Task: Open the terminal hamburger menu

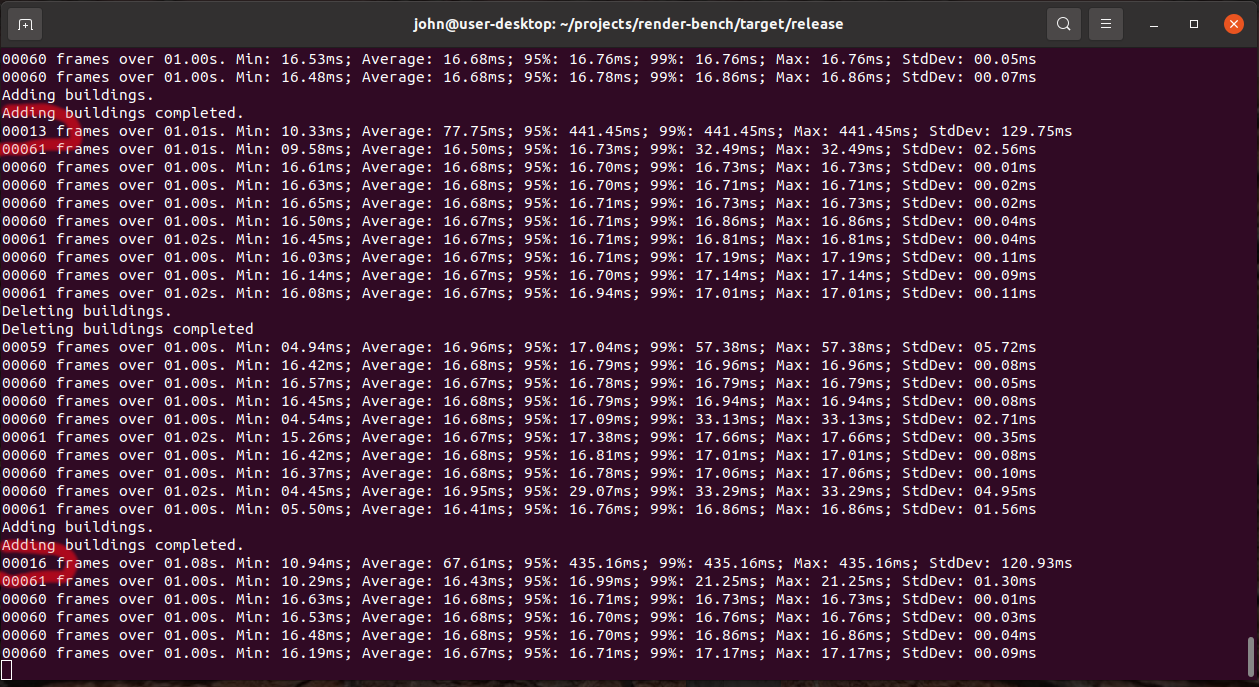Action: coord(1105,23)
